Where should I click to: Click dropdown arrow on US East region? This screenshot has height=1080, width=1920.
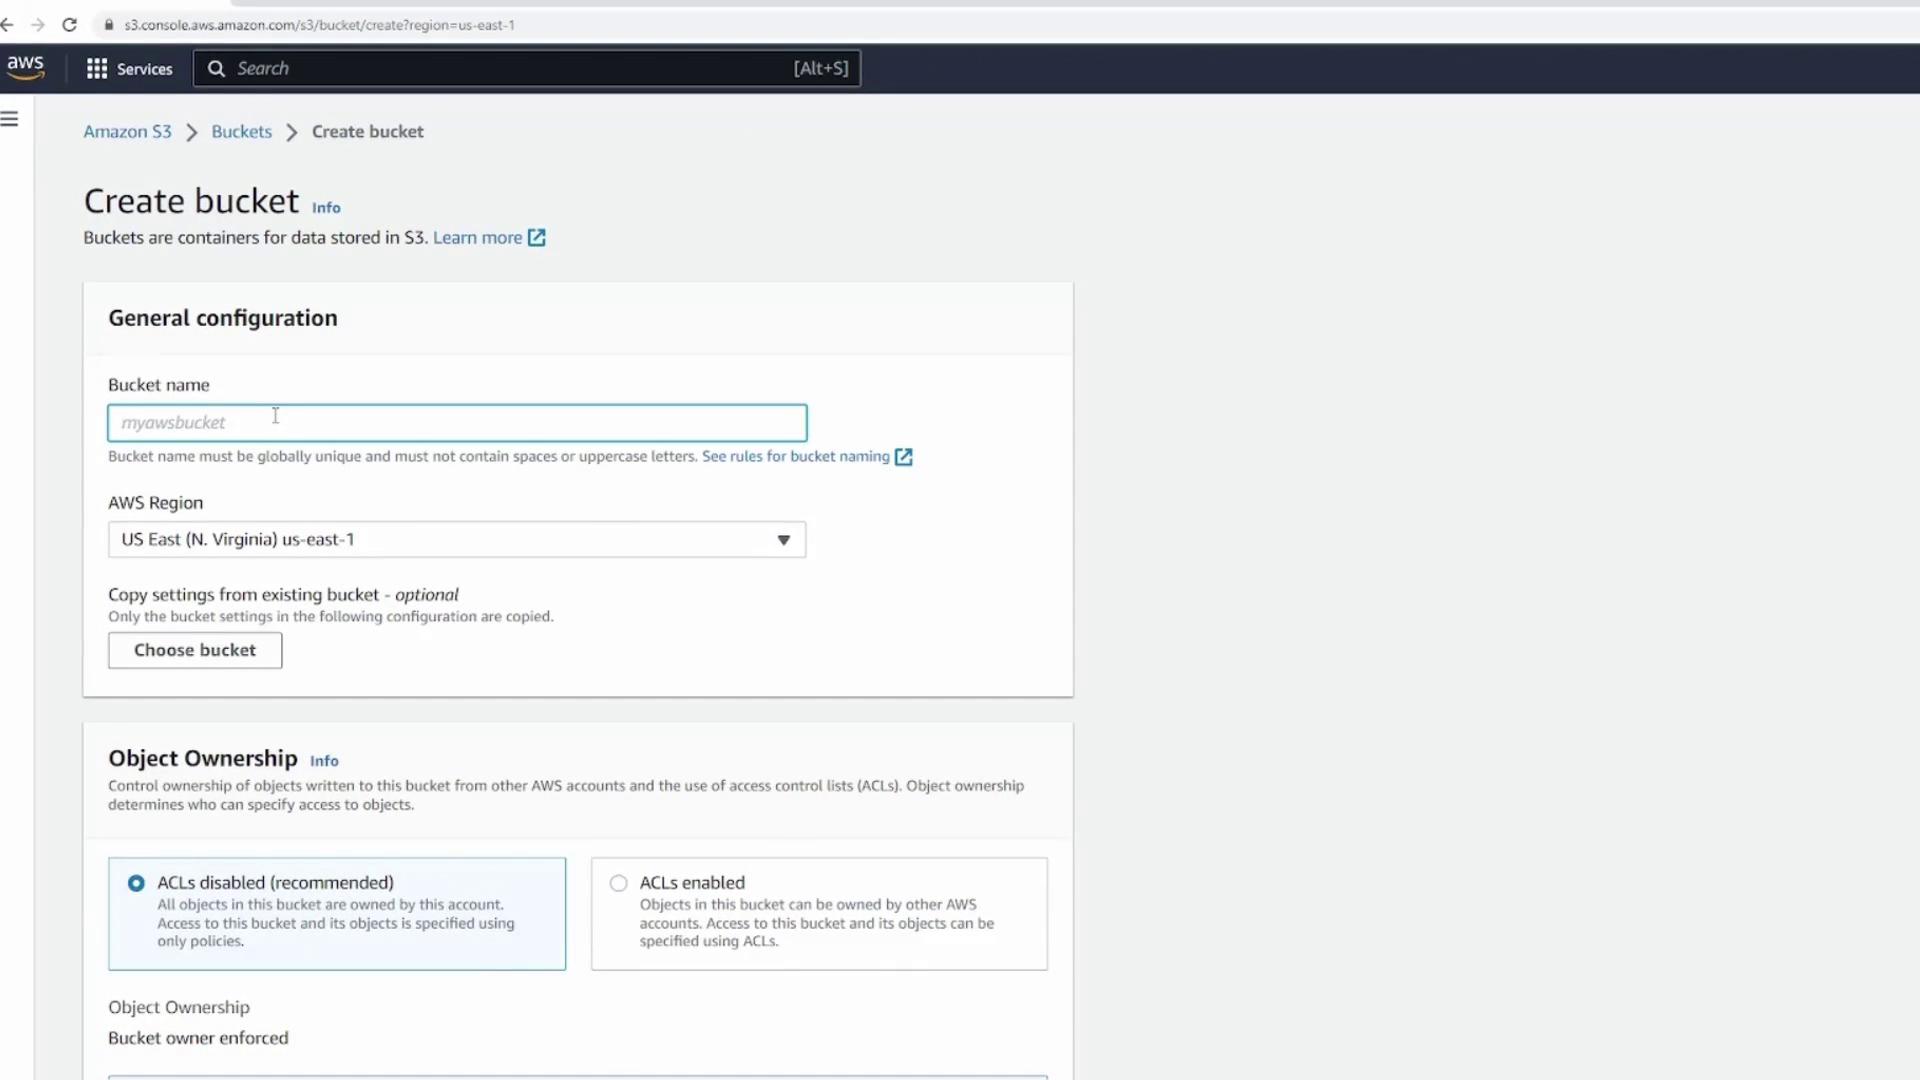pyautogui.click(x=784, y=540)
